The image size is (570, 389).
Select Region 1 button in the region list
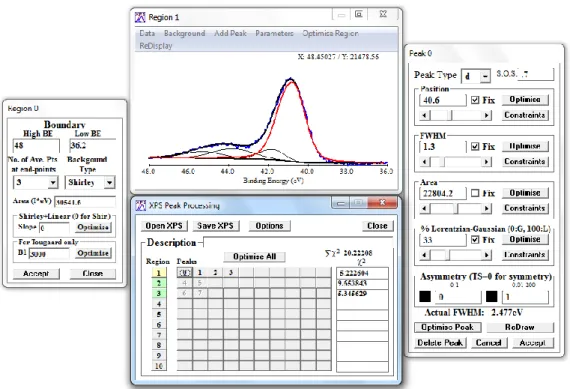click(x=159, y=273)
